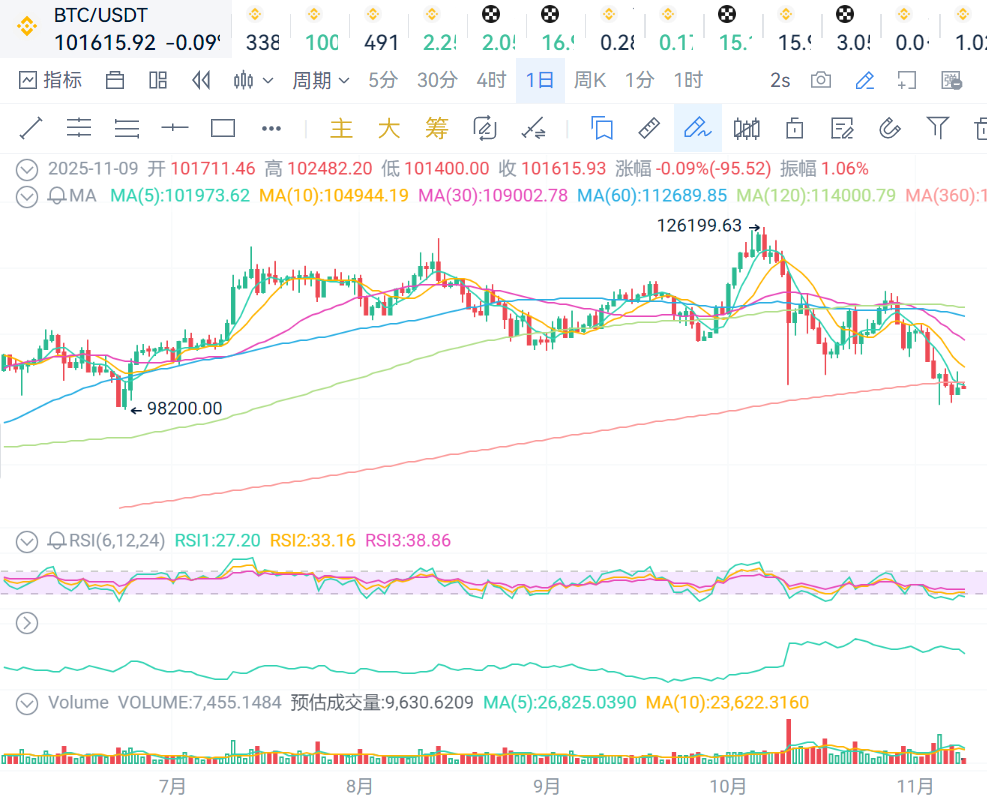This screenshot has width=987, height=805.
Task: Toggle the lock drawings icon
Action: [795, 128]
